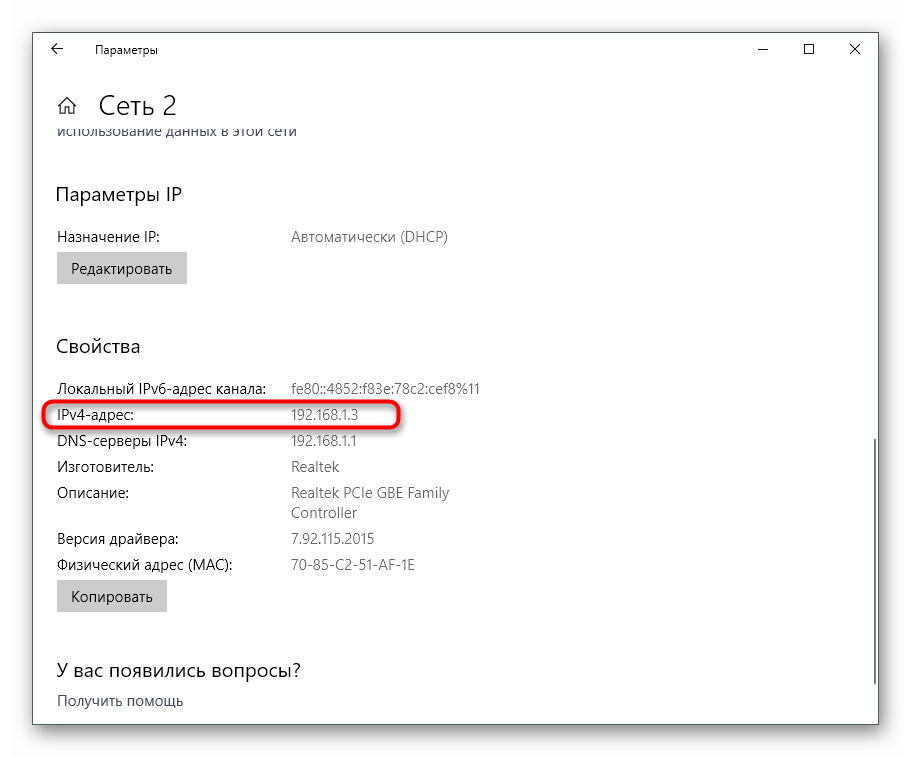Click the Версия драйвера label
Viewport: 911px width, 757px height.
[118, 539]
